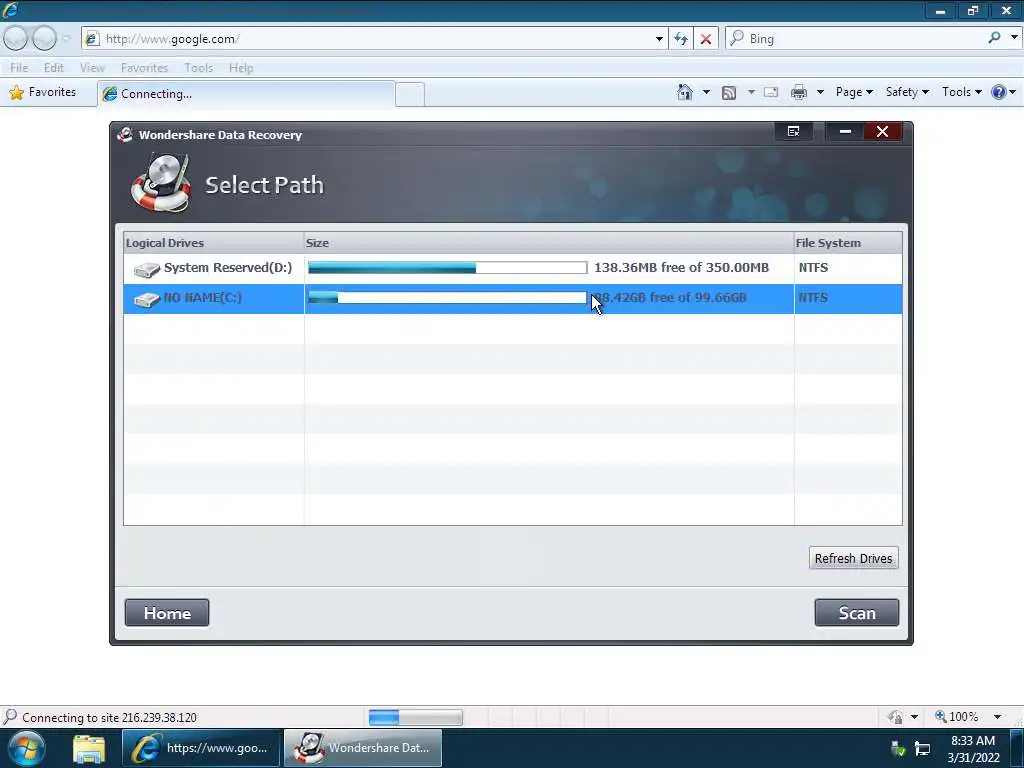Click the Read Mail icon
The height and width of the screenshot is (768, 1024).
(x=771, y=92)
